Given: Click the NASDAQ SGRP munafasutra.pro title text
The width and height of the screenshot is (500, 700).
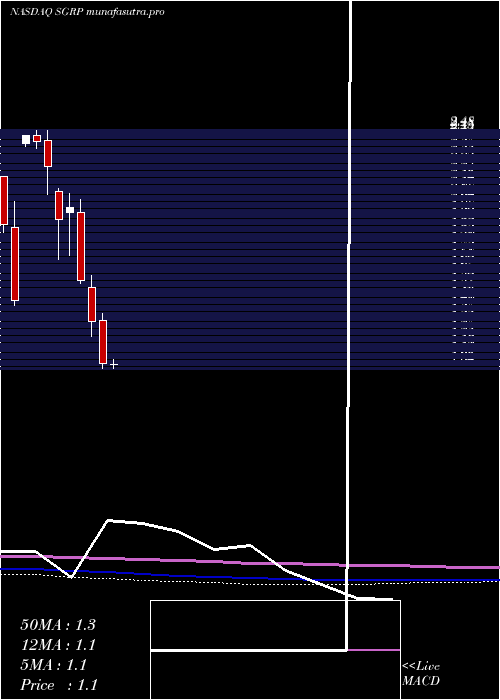Looking at the screenshot, I should pos(87,12).
